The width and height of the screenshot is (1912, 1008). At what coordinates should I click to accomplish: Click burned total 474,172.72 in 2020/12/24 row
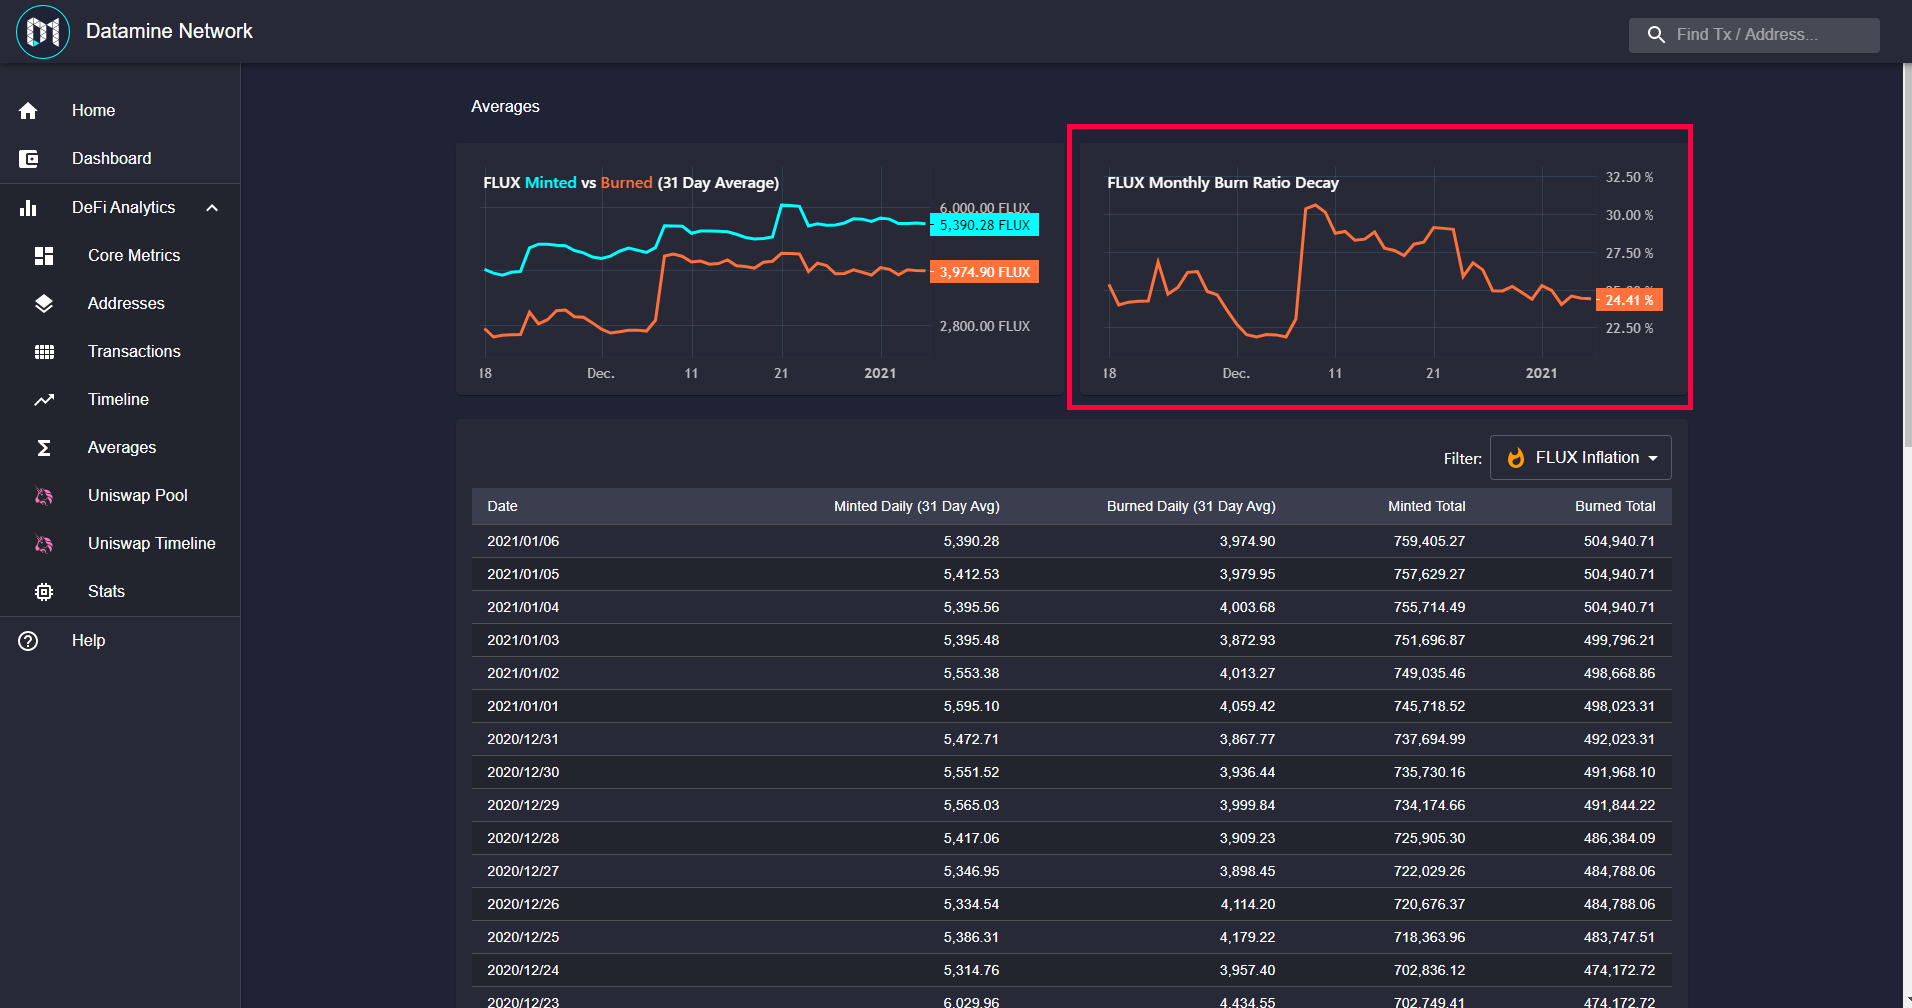click(x=1619, y=971)
